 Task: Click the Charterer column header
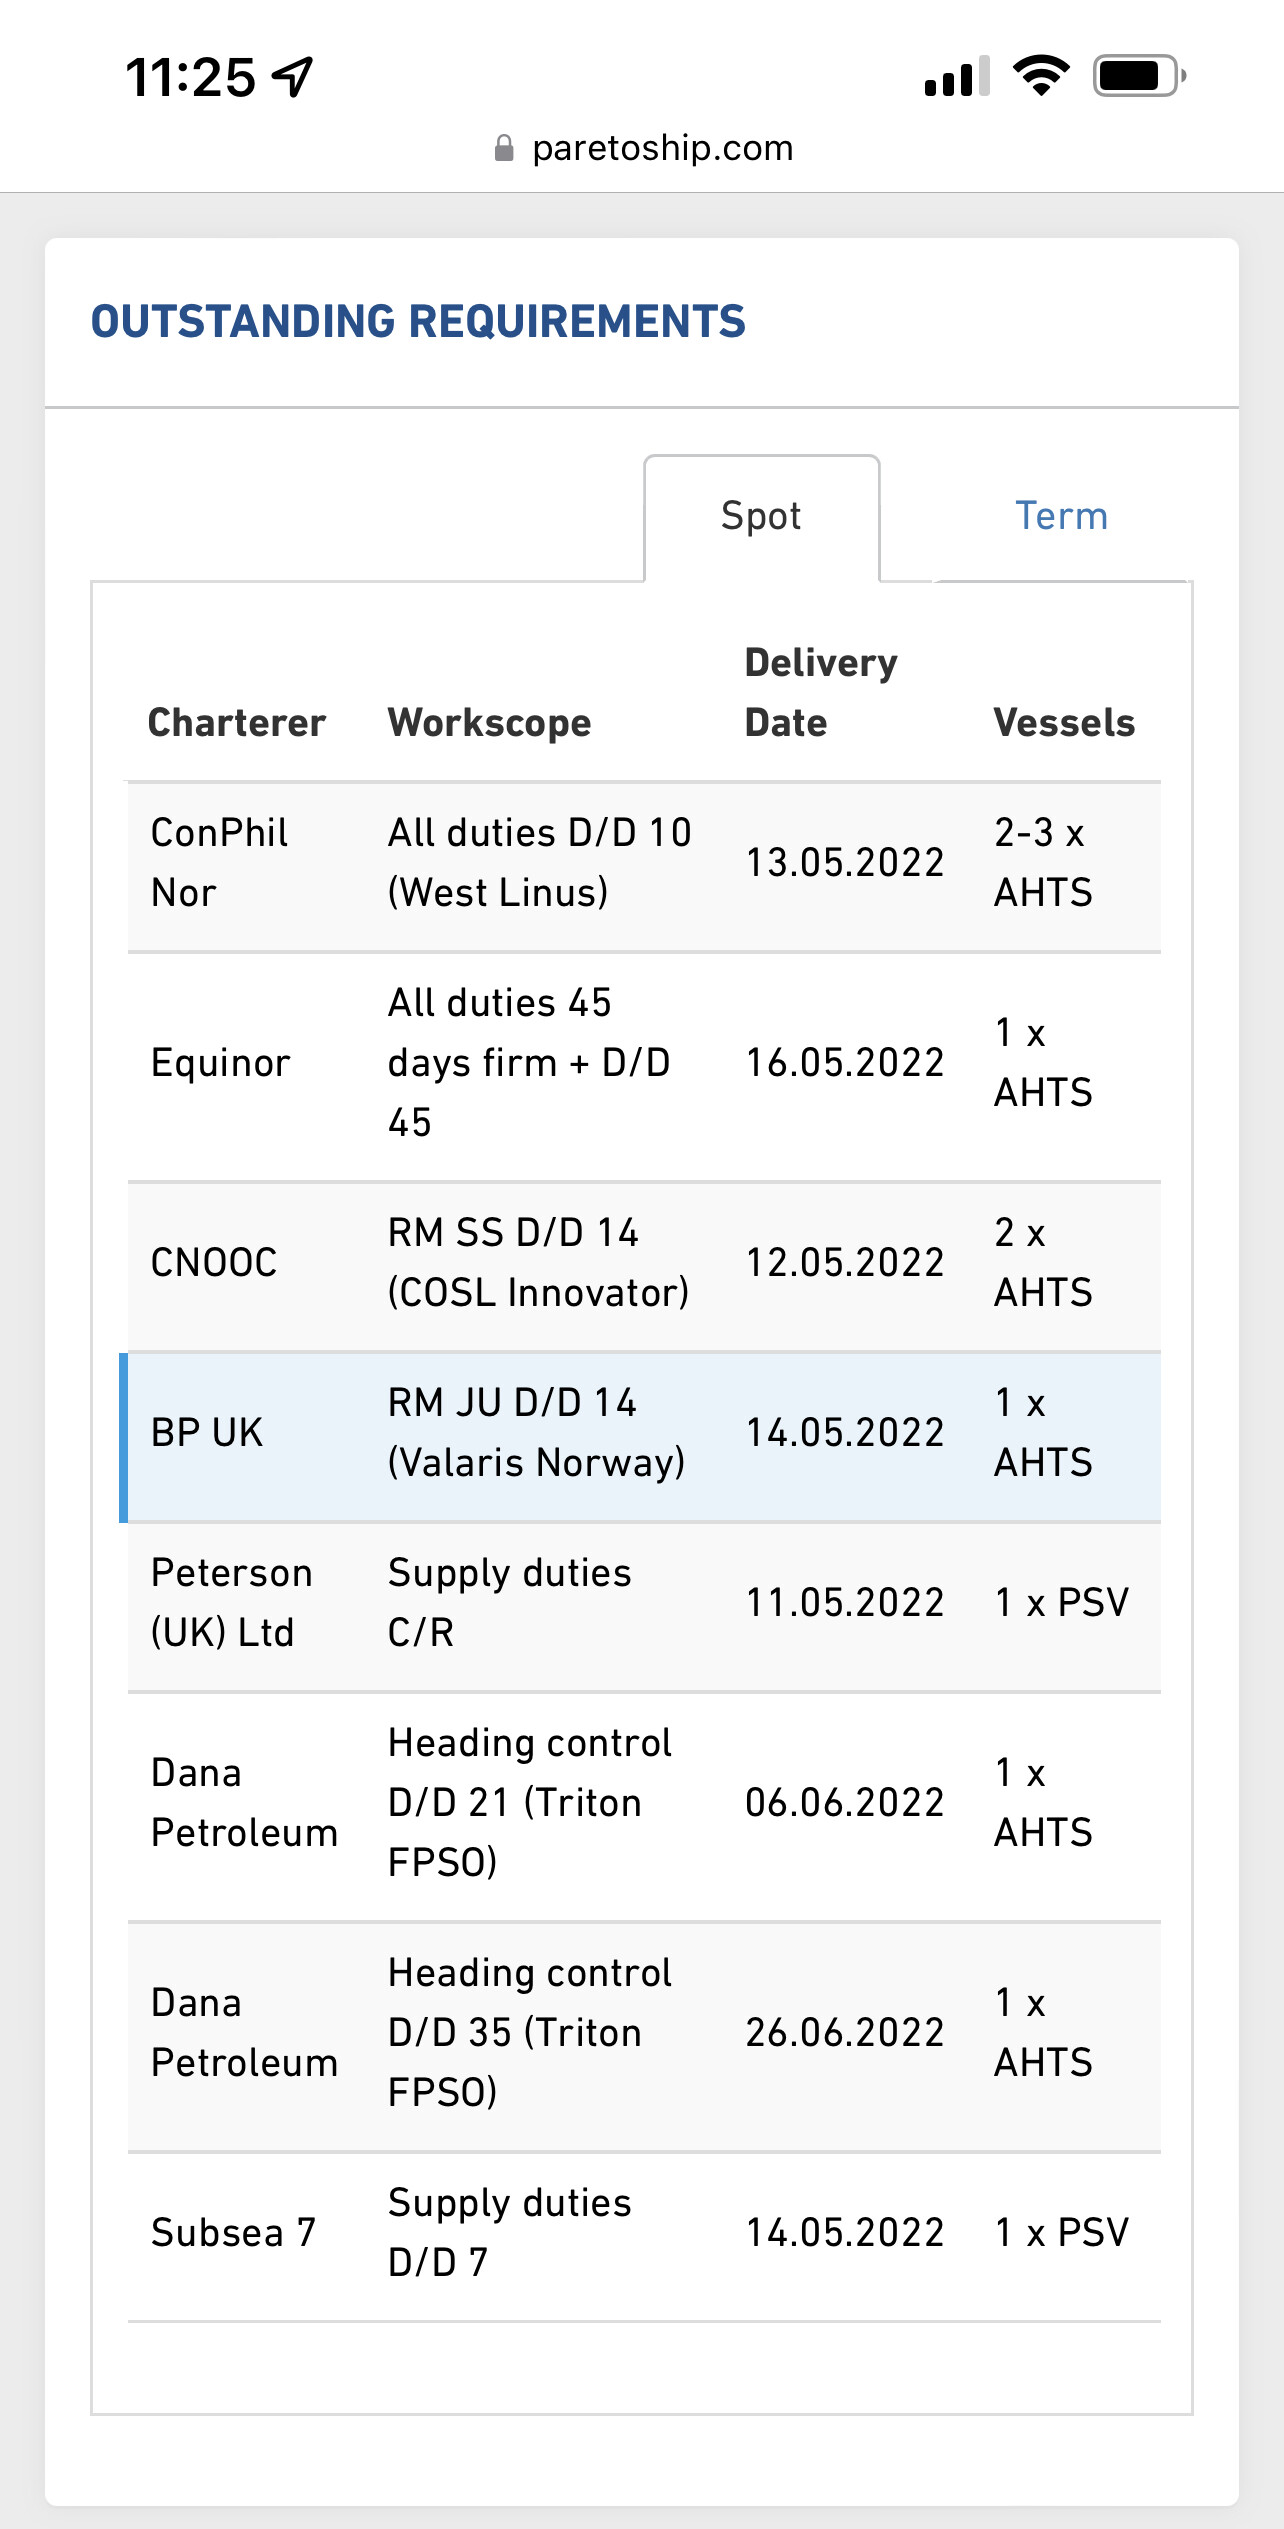click(237, 723)
